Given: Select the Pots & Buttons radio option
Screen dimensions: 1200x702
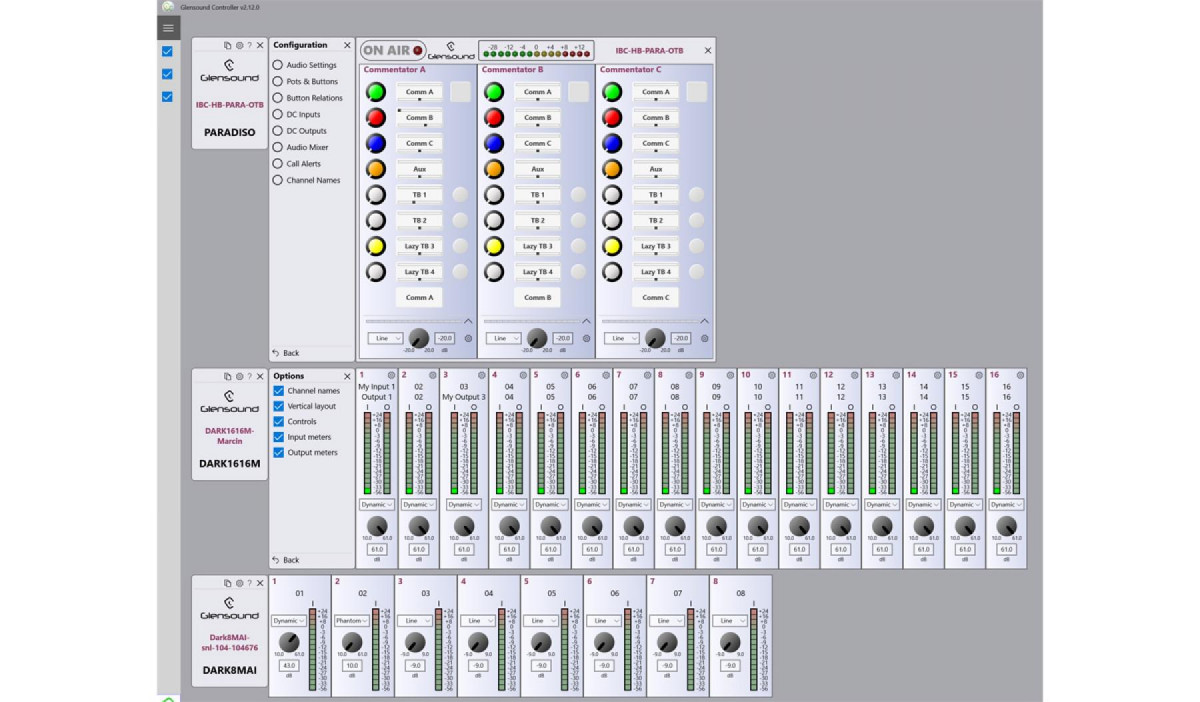Looking at the screenshot, I should tap(278, 82).
